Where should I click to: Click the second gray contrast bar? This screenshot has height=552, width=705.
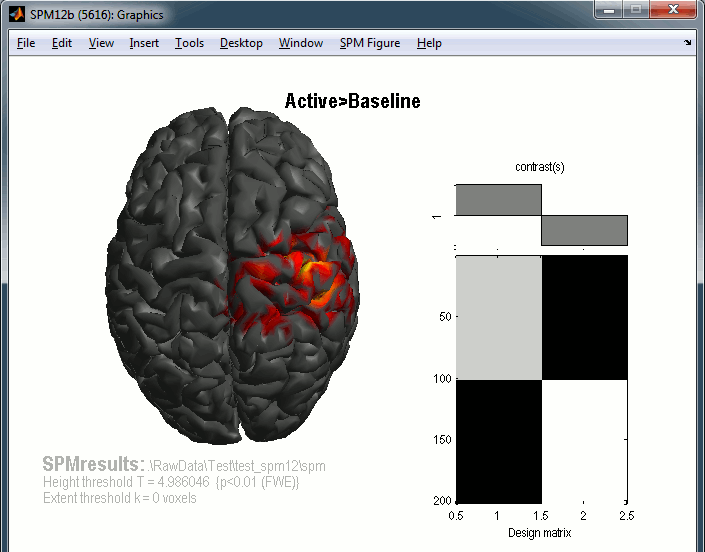pyautogui.click(x=584, y=230)
